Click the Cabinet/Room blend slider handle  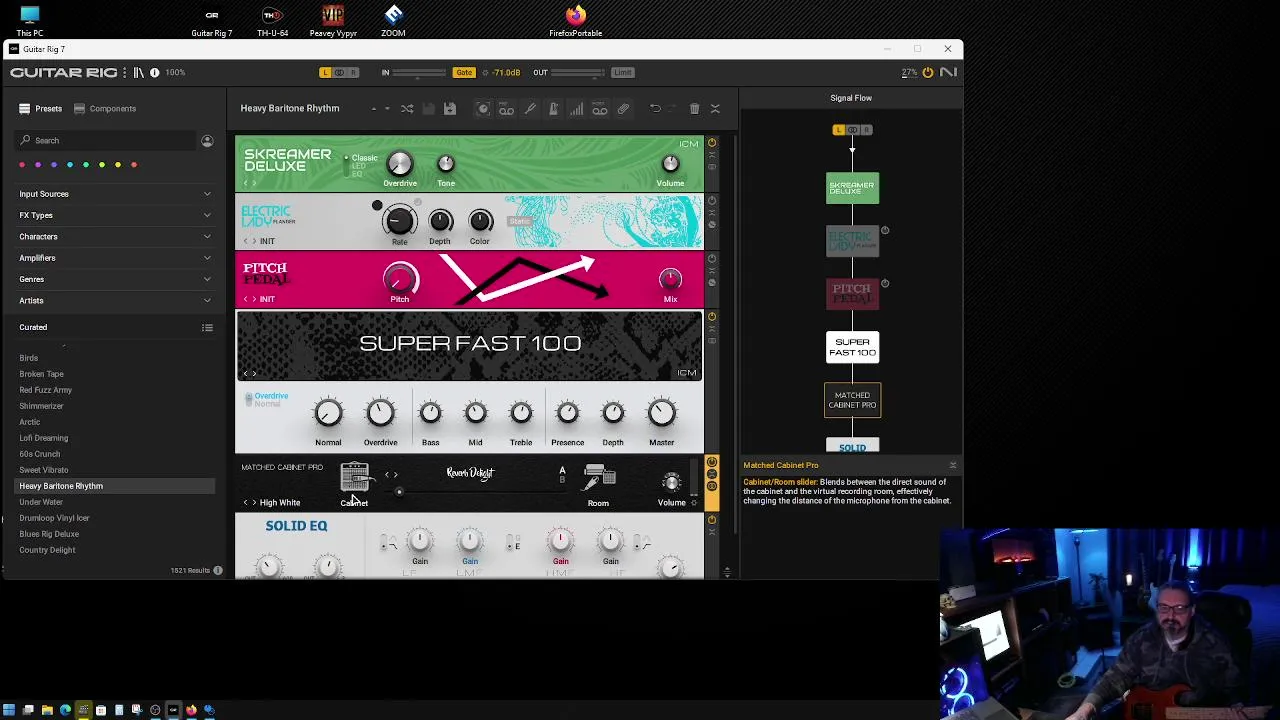399,492
